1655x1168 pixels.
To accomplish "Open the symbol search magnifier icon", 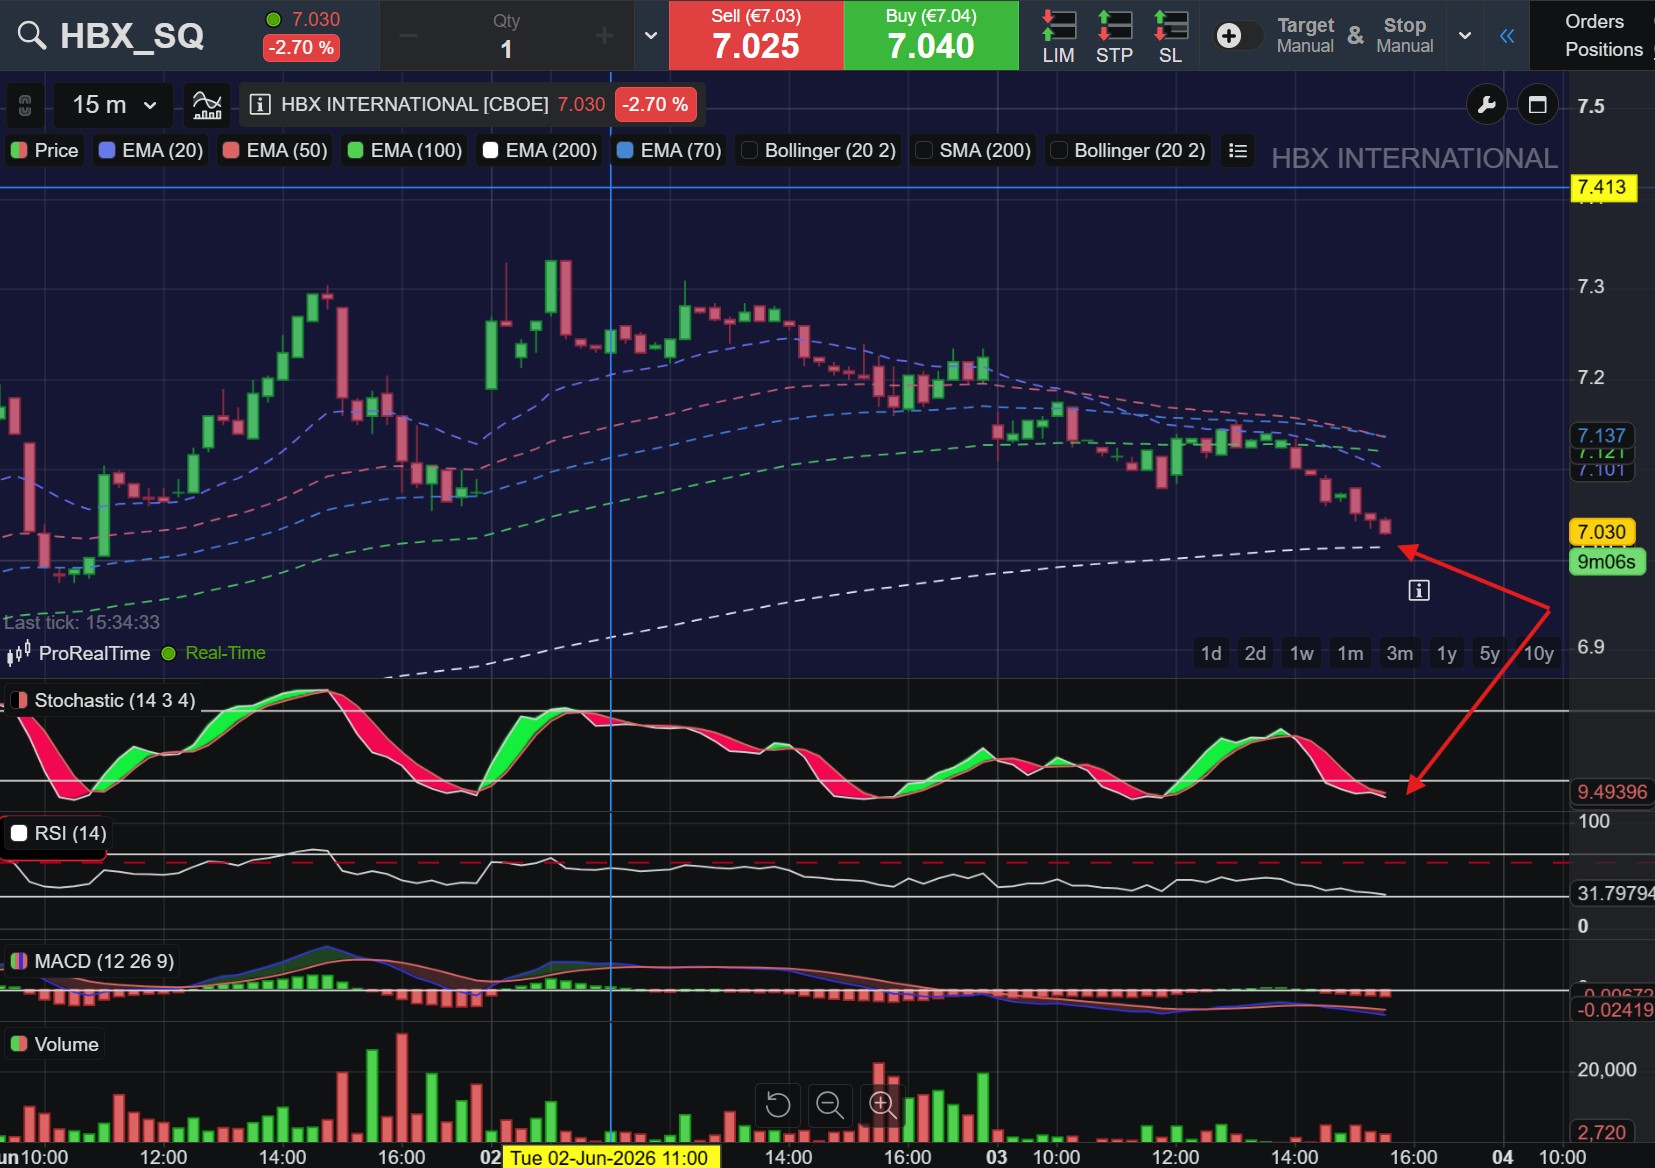I will pyautogui.click(x=32, y=36).
